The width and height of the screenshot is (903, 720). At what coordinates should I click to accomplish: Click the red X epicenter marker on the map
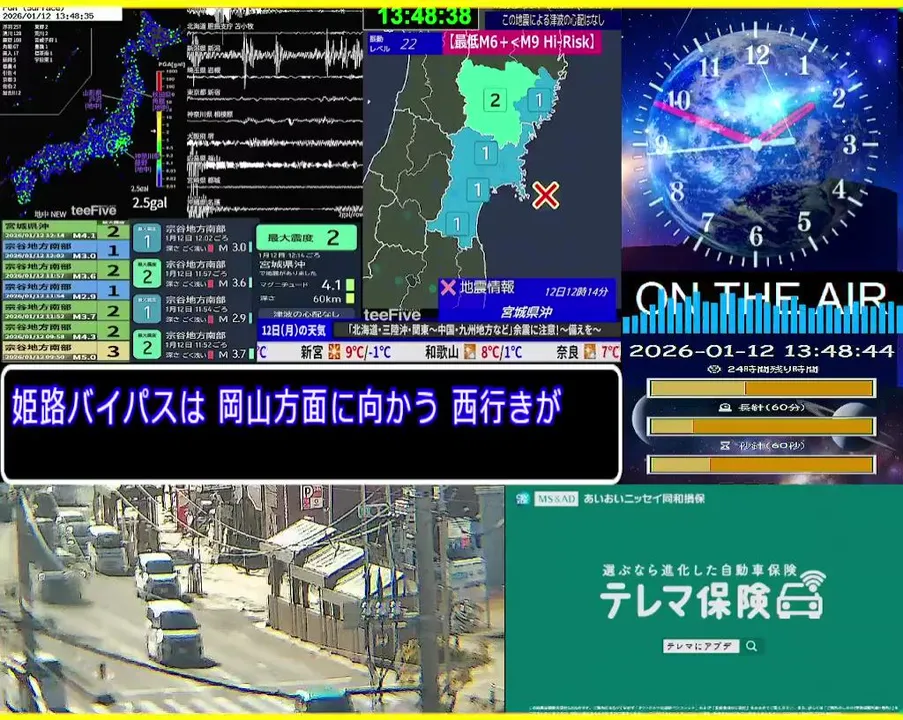click(545, 195)
